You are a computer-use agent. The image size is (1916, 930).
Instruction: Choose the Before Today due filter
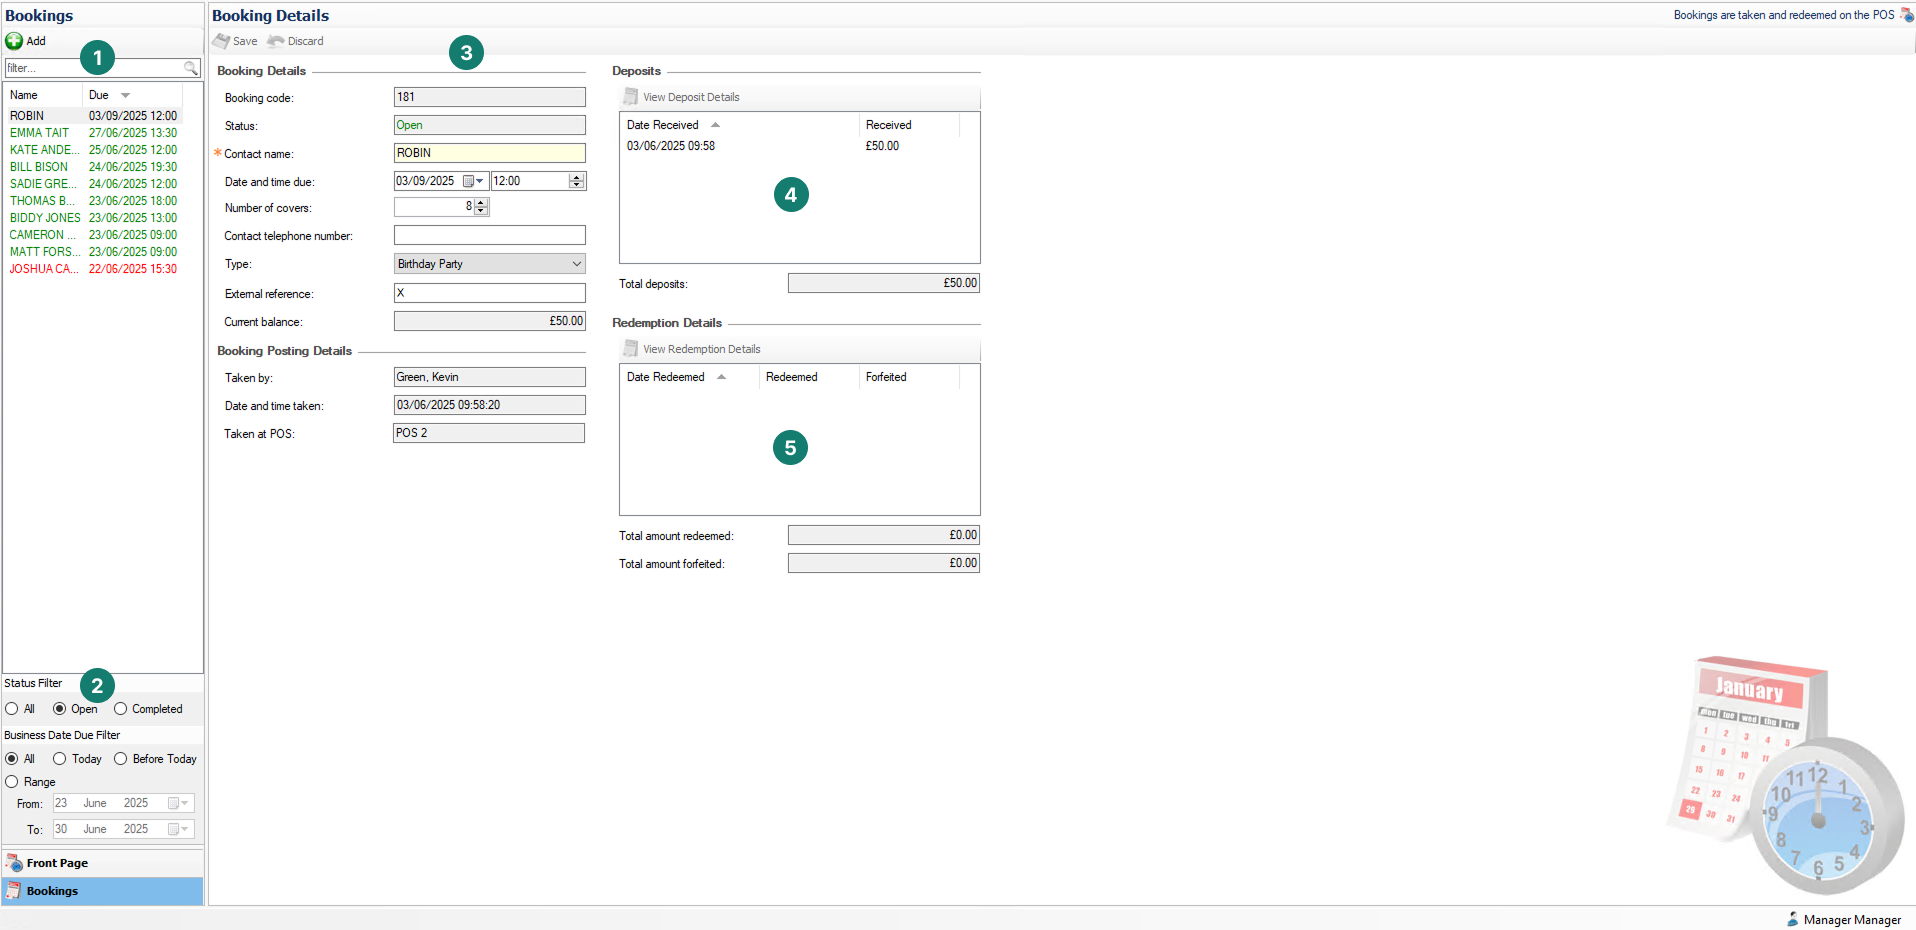[121, 759]
